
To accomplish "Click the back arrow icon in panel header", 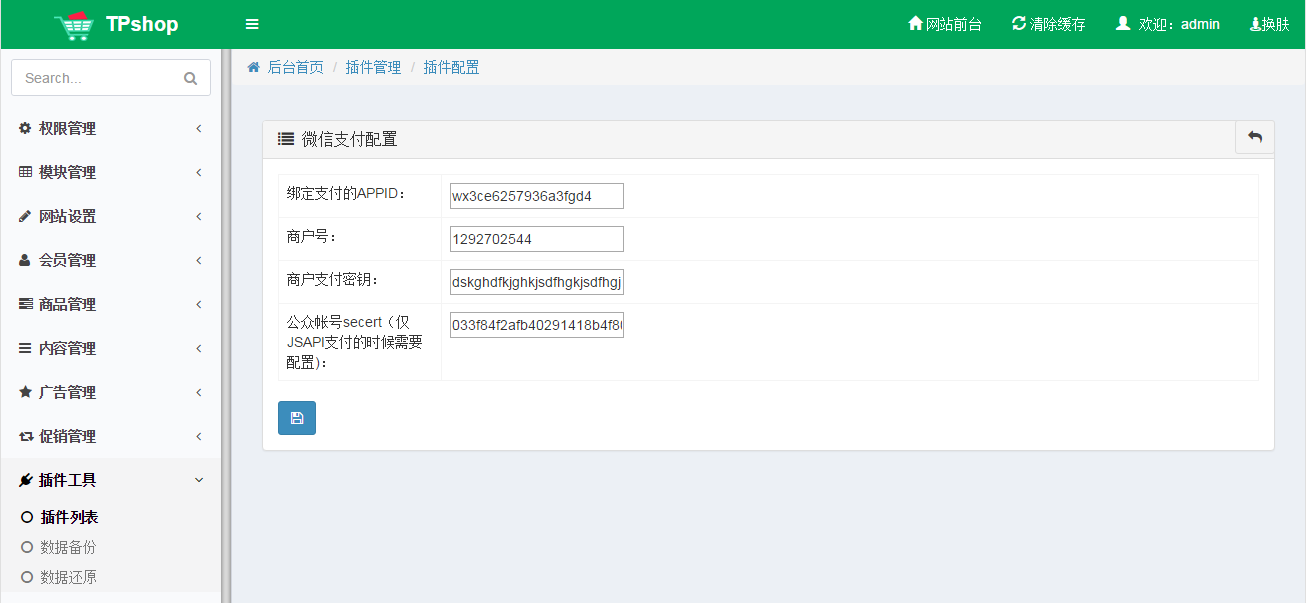I will click(x=1255, y=138).
